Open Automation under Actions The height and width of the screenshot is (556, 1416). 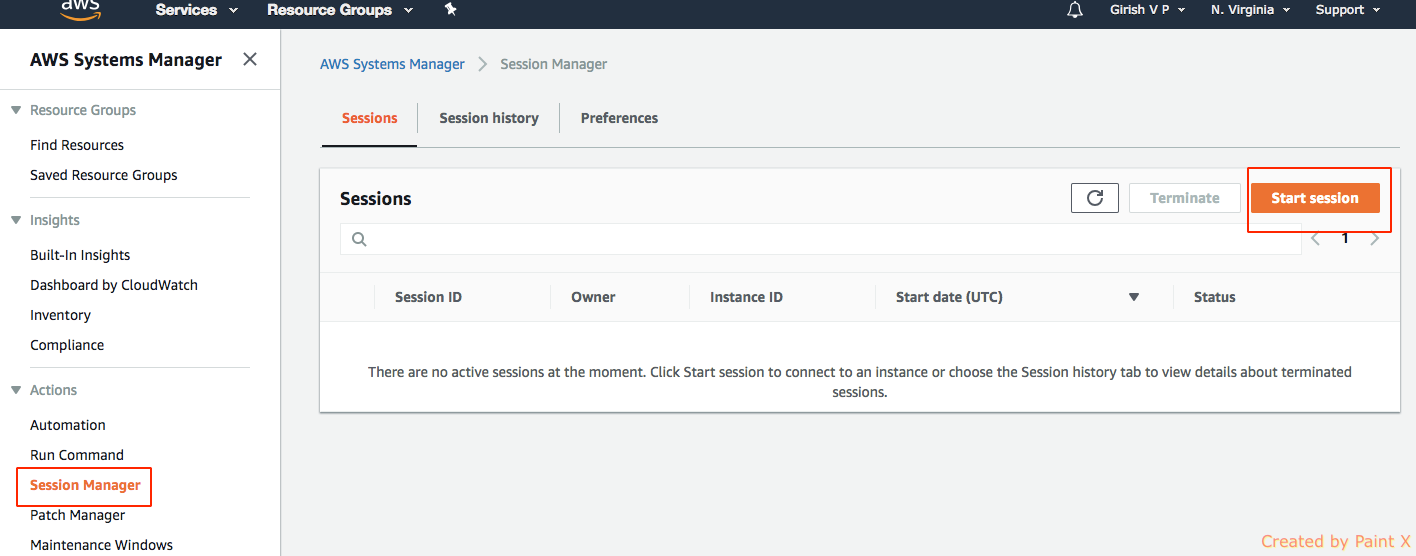[68, 425]
